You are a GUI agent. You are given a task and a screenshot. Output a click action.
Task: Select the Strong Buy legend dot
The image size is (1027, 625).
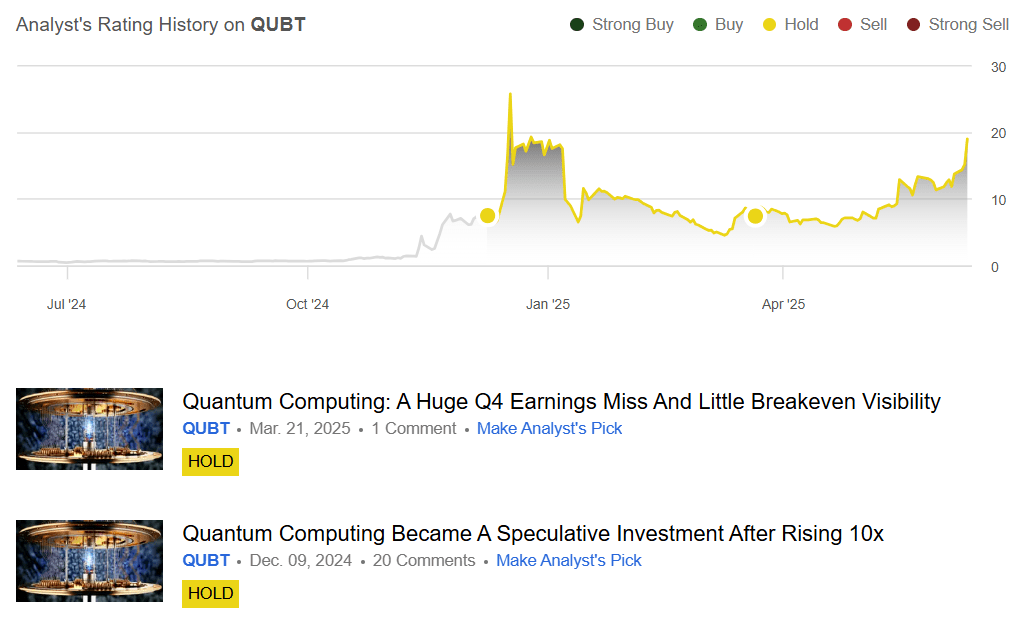click(576, 24)
